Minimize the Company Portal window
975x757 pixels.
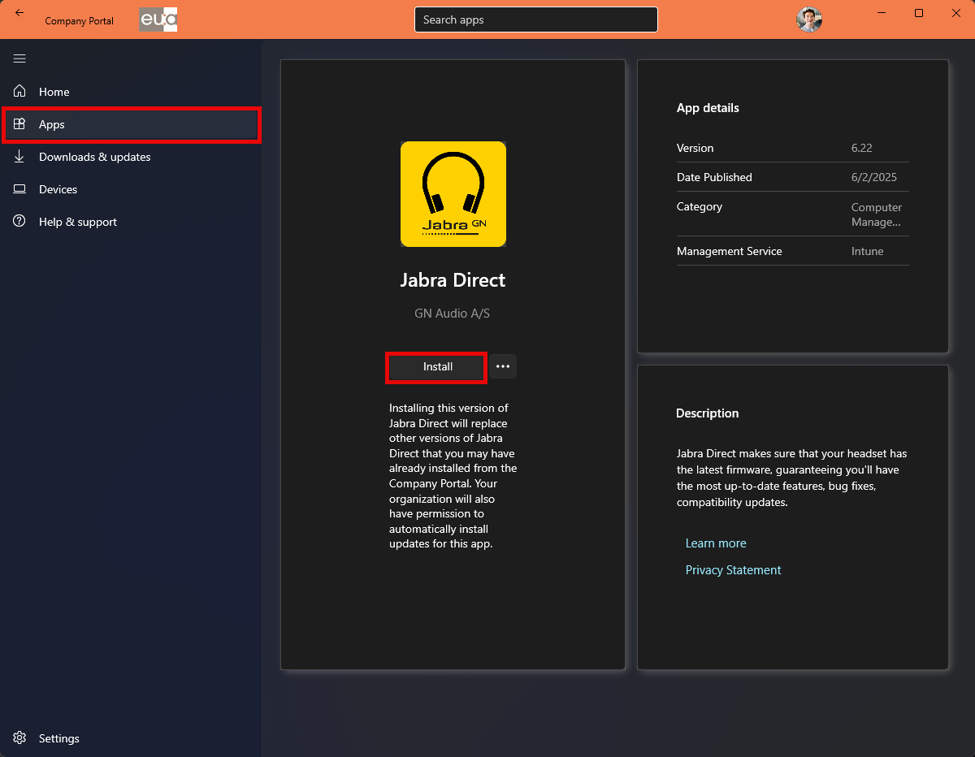click(x=881, y=13)
